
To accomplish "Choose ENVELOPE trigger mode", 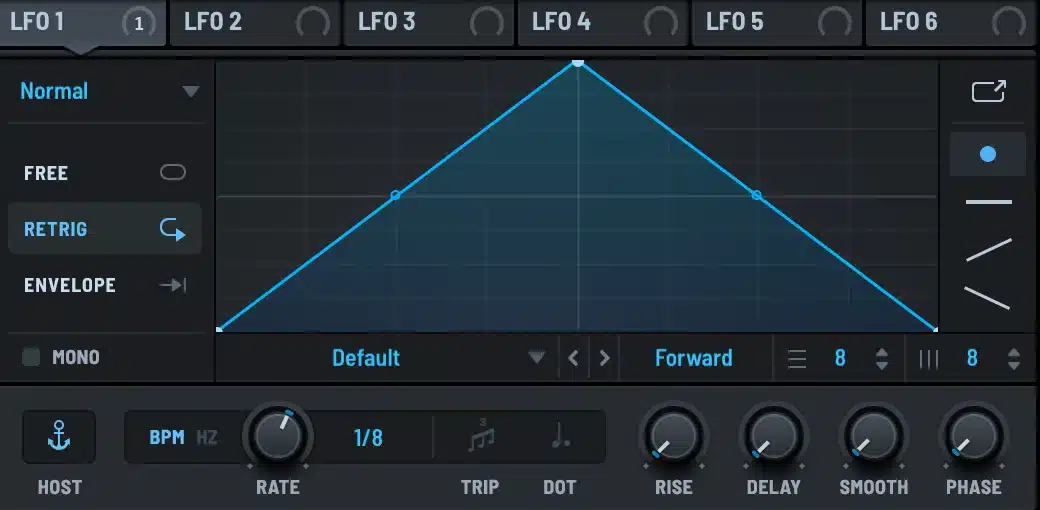I will (x=105, y=285).
